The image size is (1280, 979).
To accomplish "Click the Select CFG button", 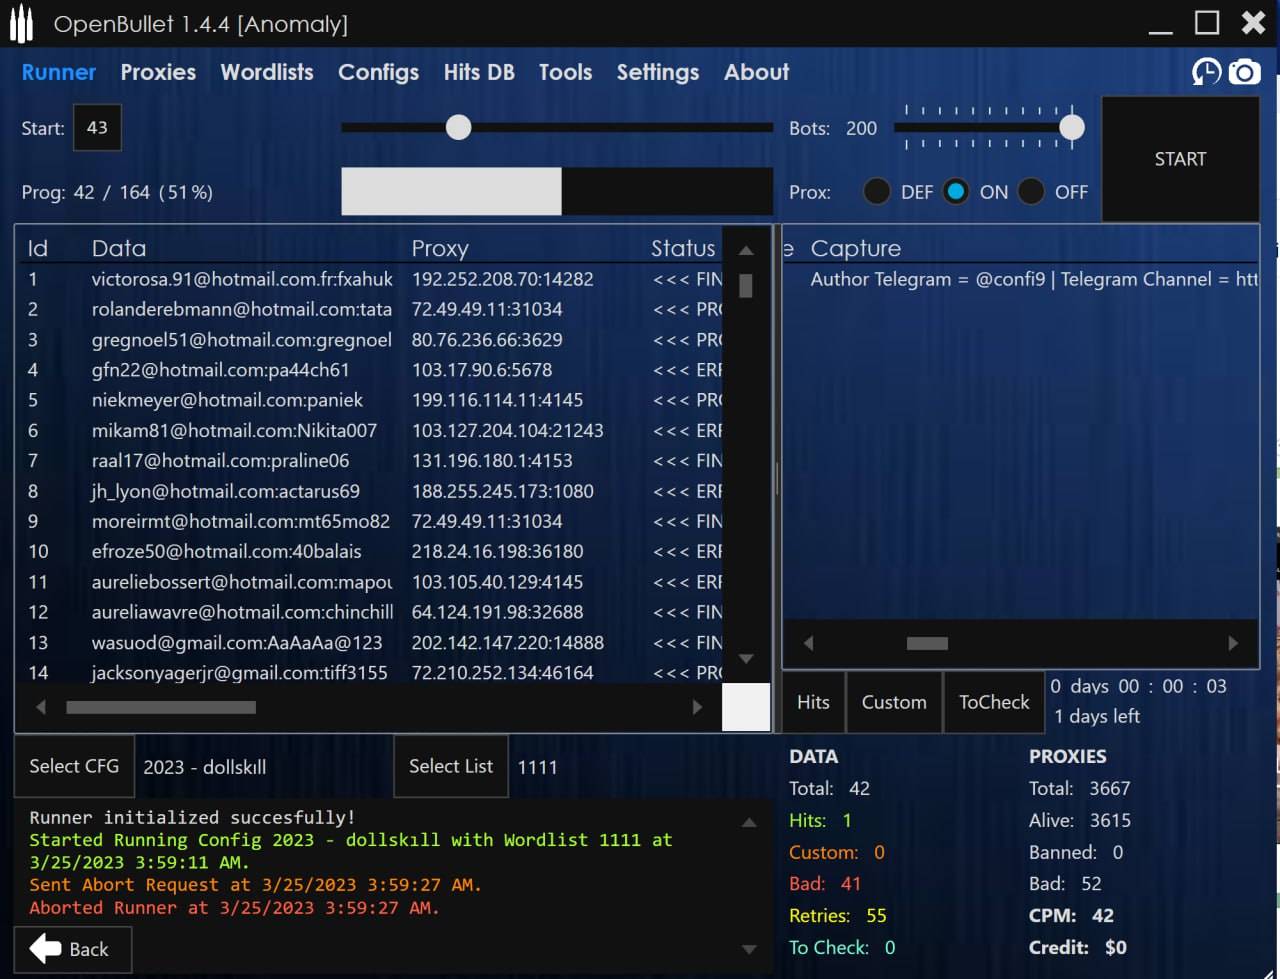I will coord(74,766).
